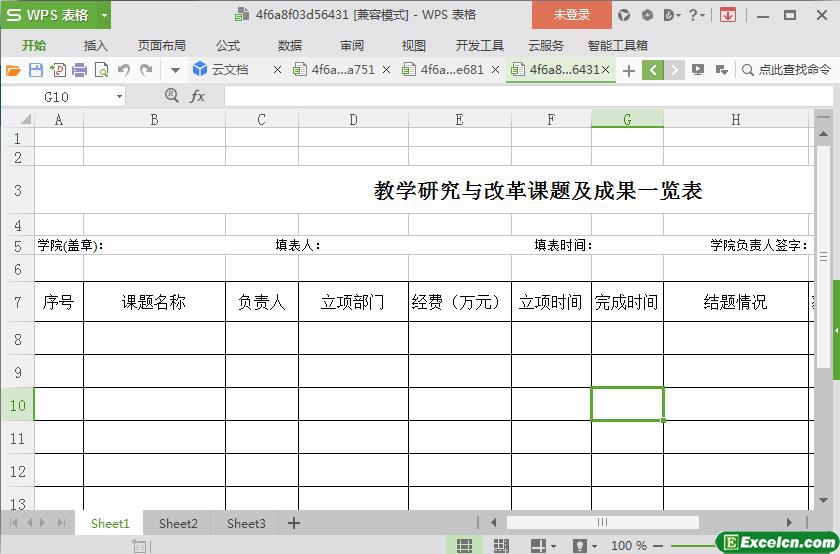Select column header D

tap(353, 119)
